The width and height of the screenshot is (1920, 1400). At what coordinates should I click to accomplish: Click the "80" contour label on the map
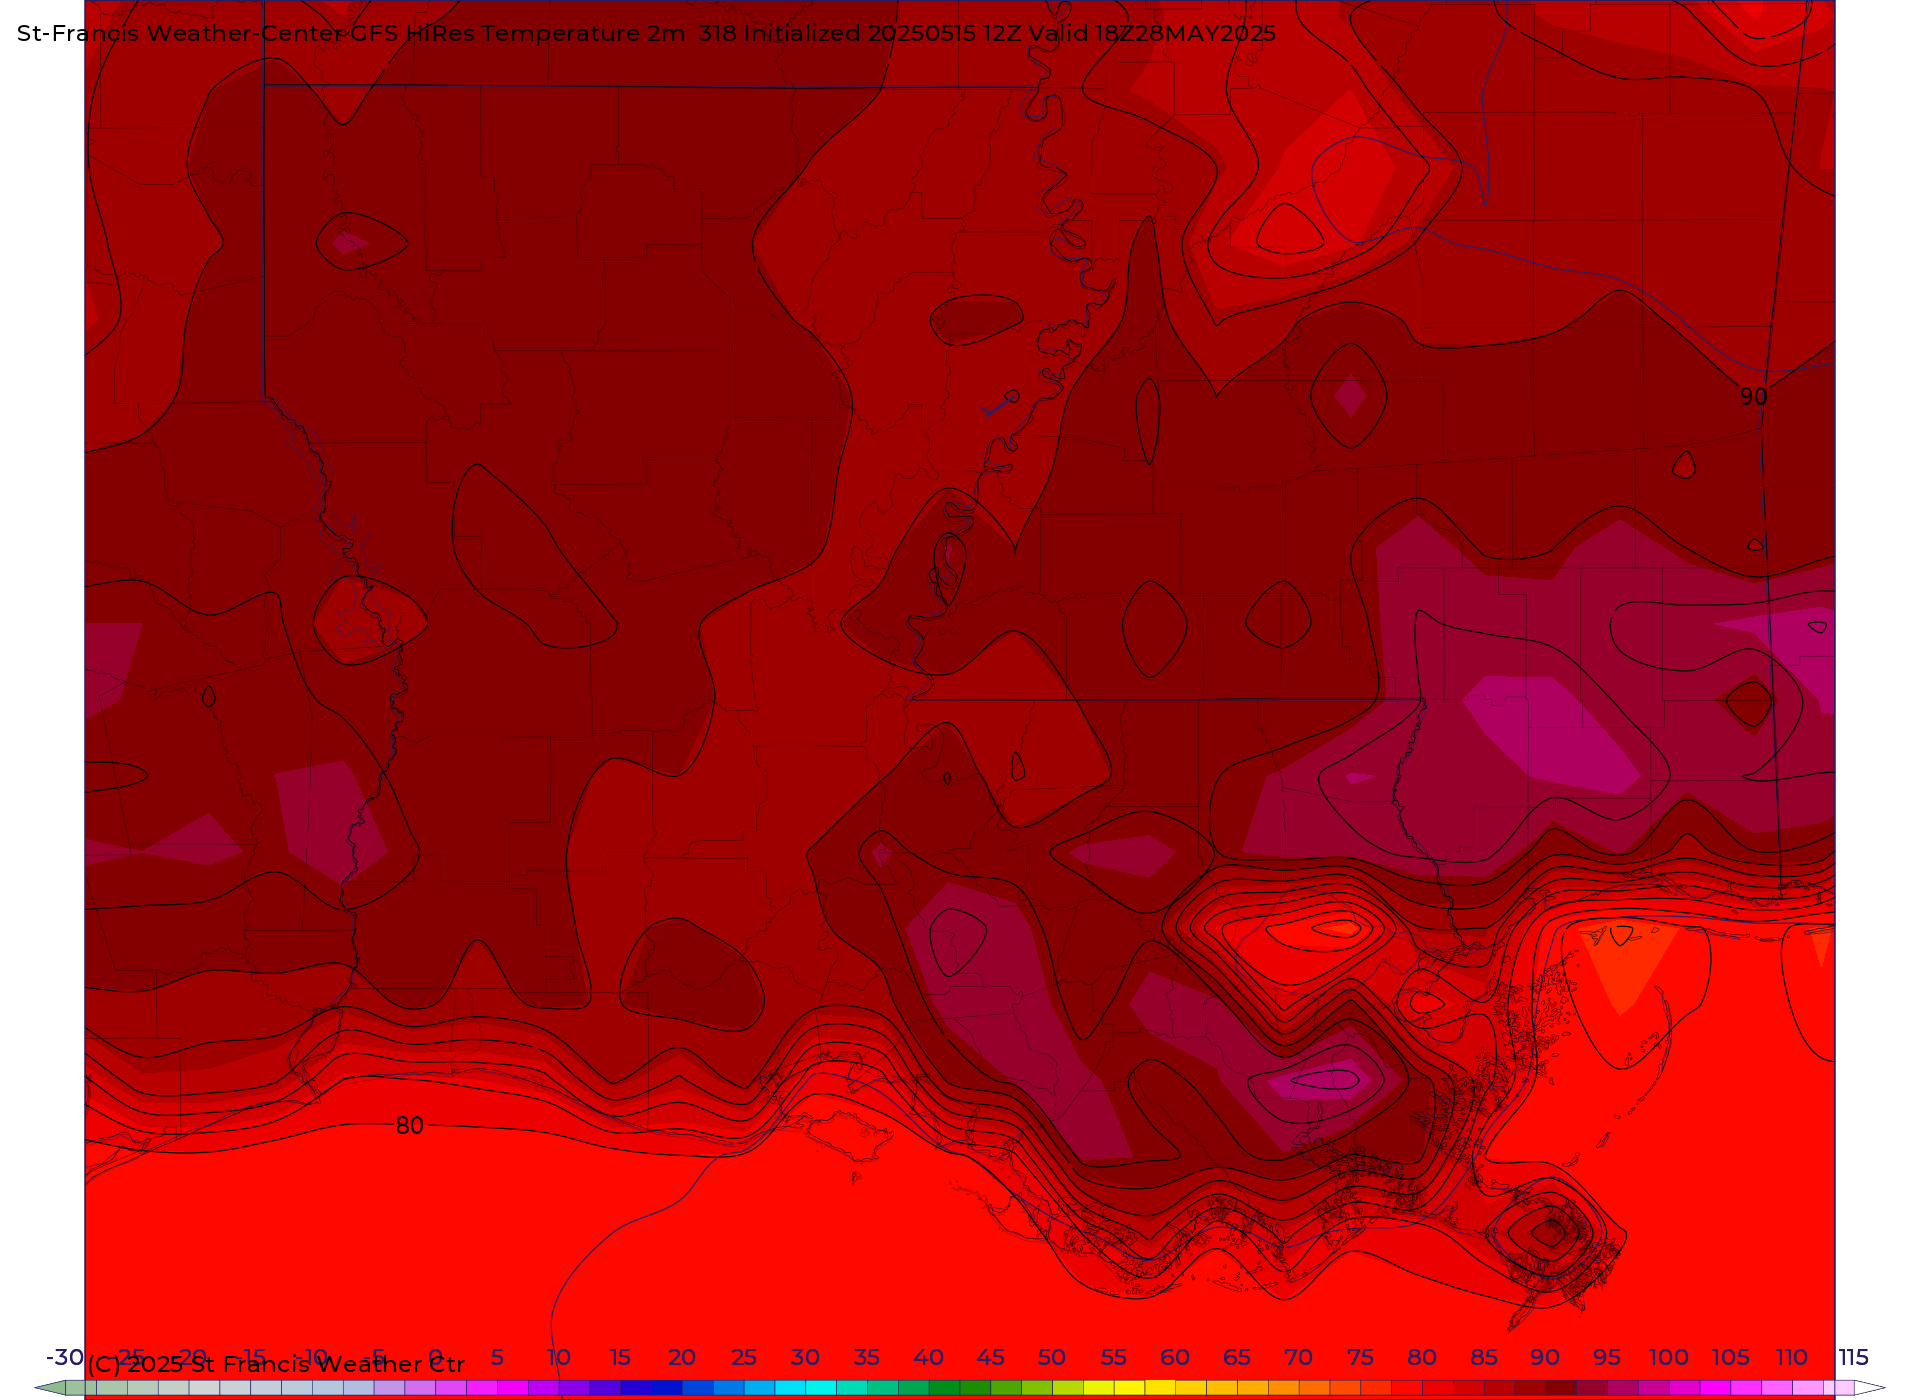pyautogui.click(x=410, y=1126)
